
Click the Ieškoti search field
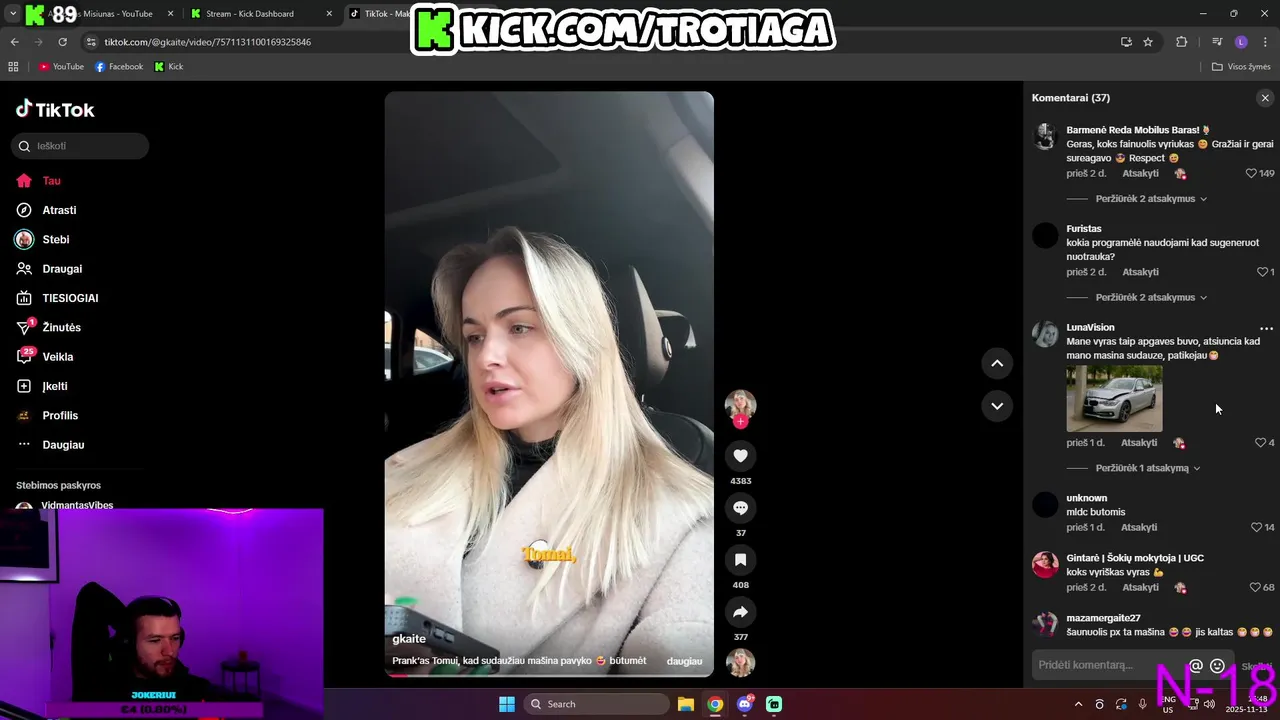pyautogui.click(x=80, y=146)
